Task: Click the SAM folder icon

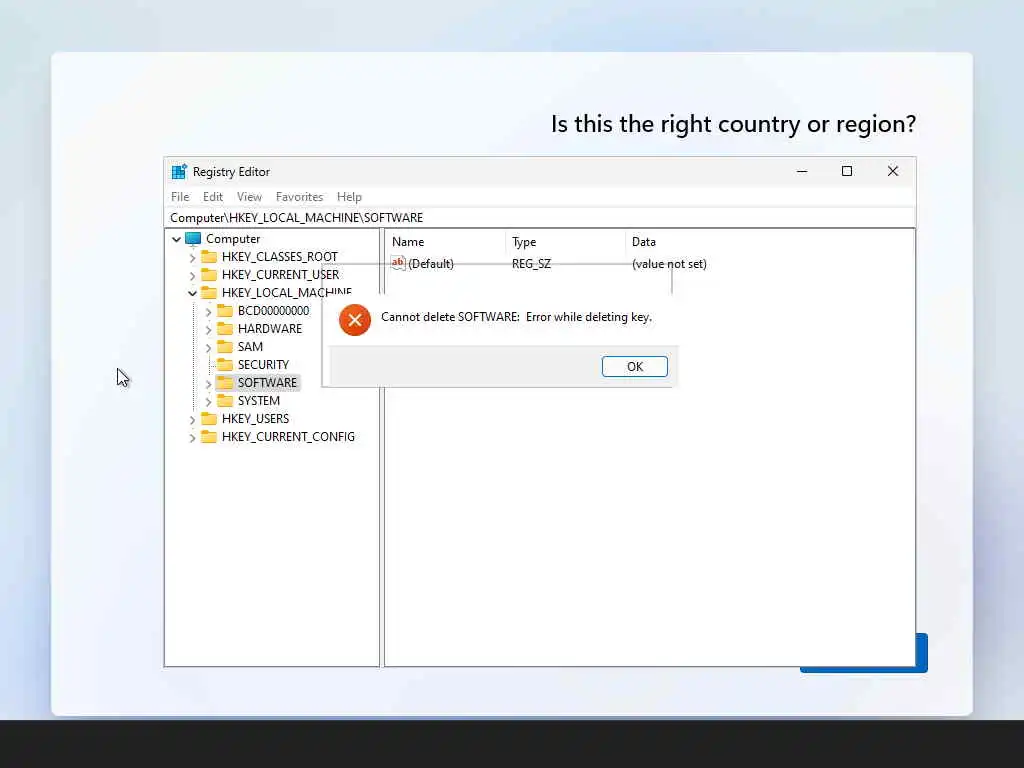Action: (x=225, y=346)
